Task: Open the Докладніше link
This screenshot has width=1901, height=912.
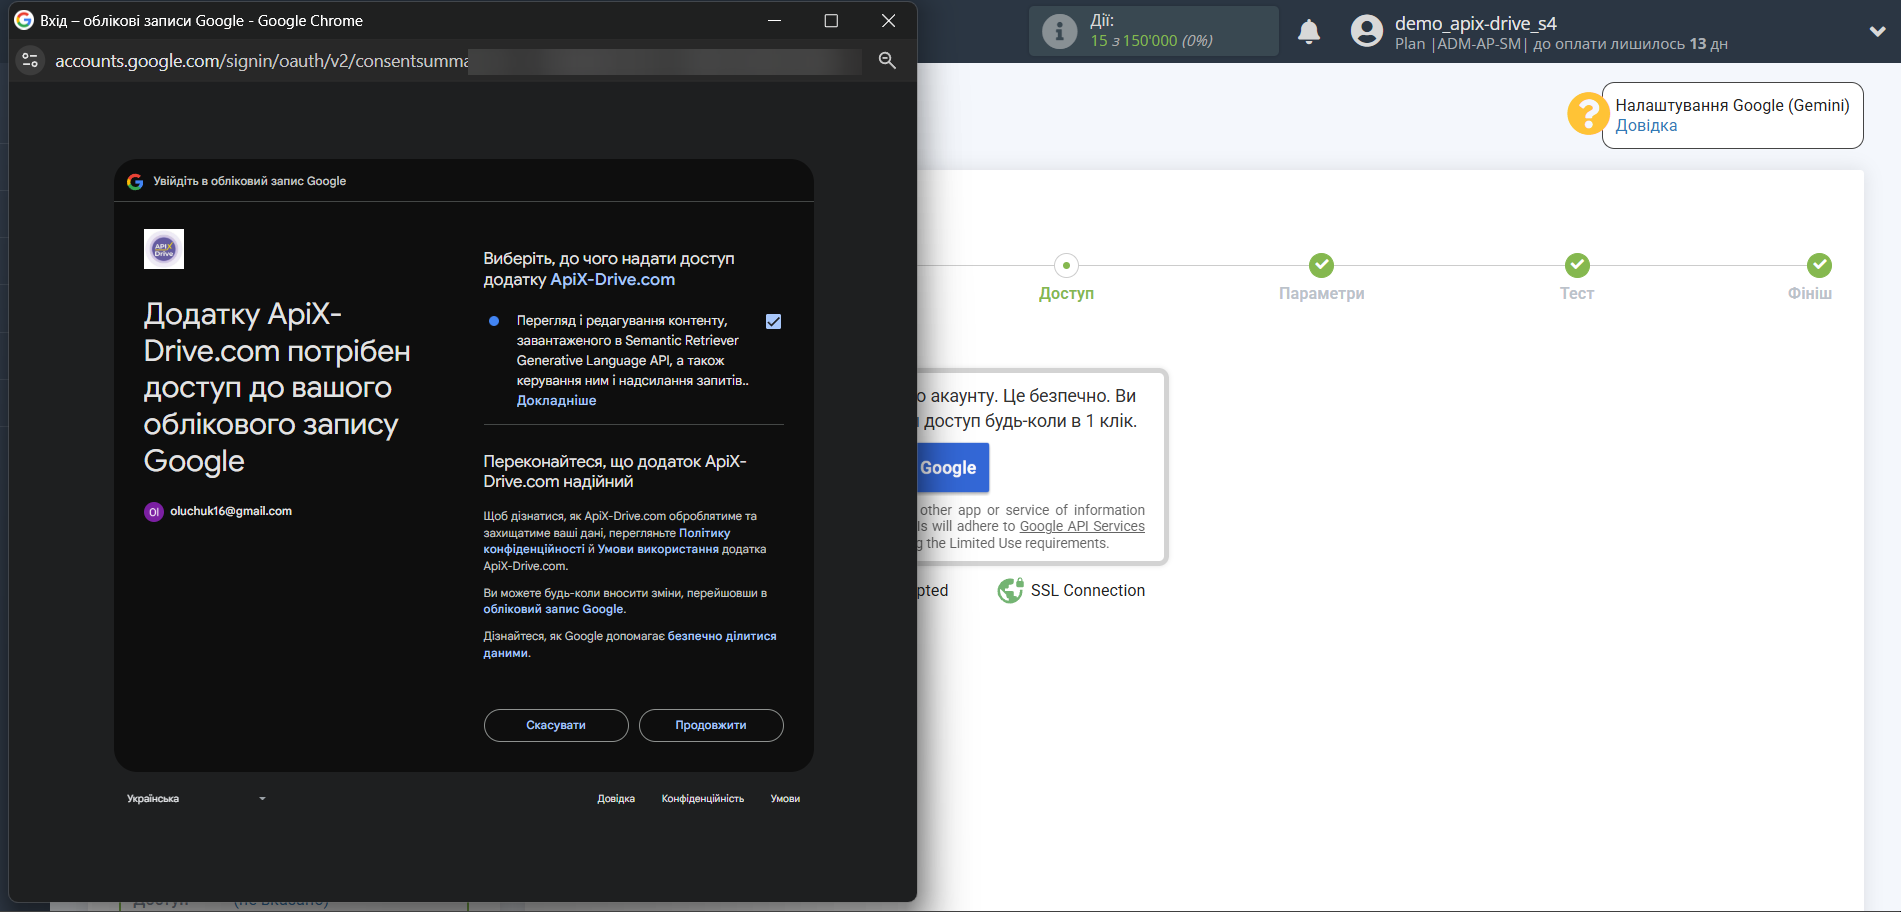Action: pos(556,401)
